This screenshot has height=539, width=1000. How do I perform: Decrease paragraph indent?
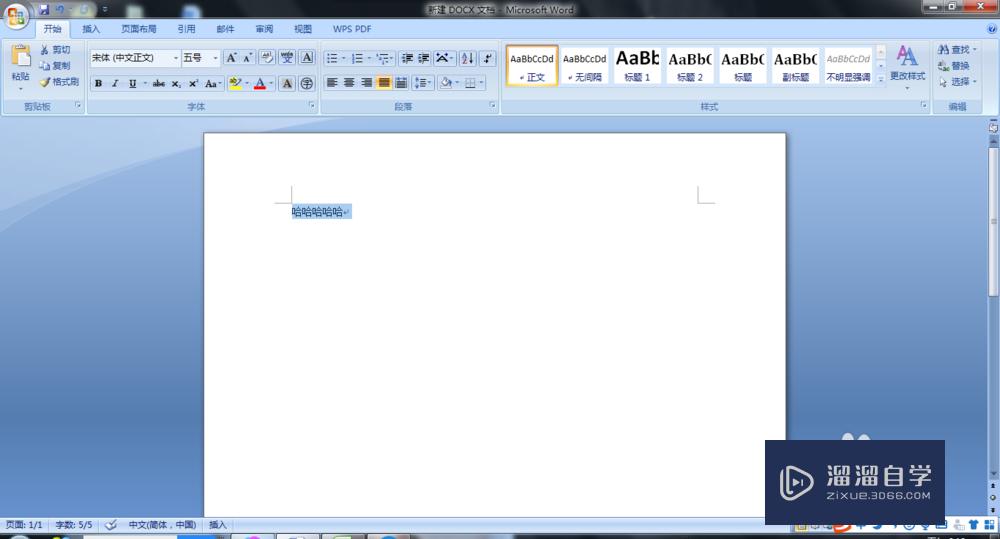[x=407, y=58]
